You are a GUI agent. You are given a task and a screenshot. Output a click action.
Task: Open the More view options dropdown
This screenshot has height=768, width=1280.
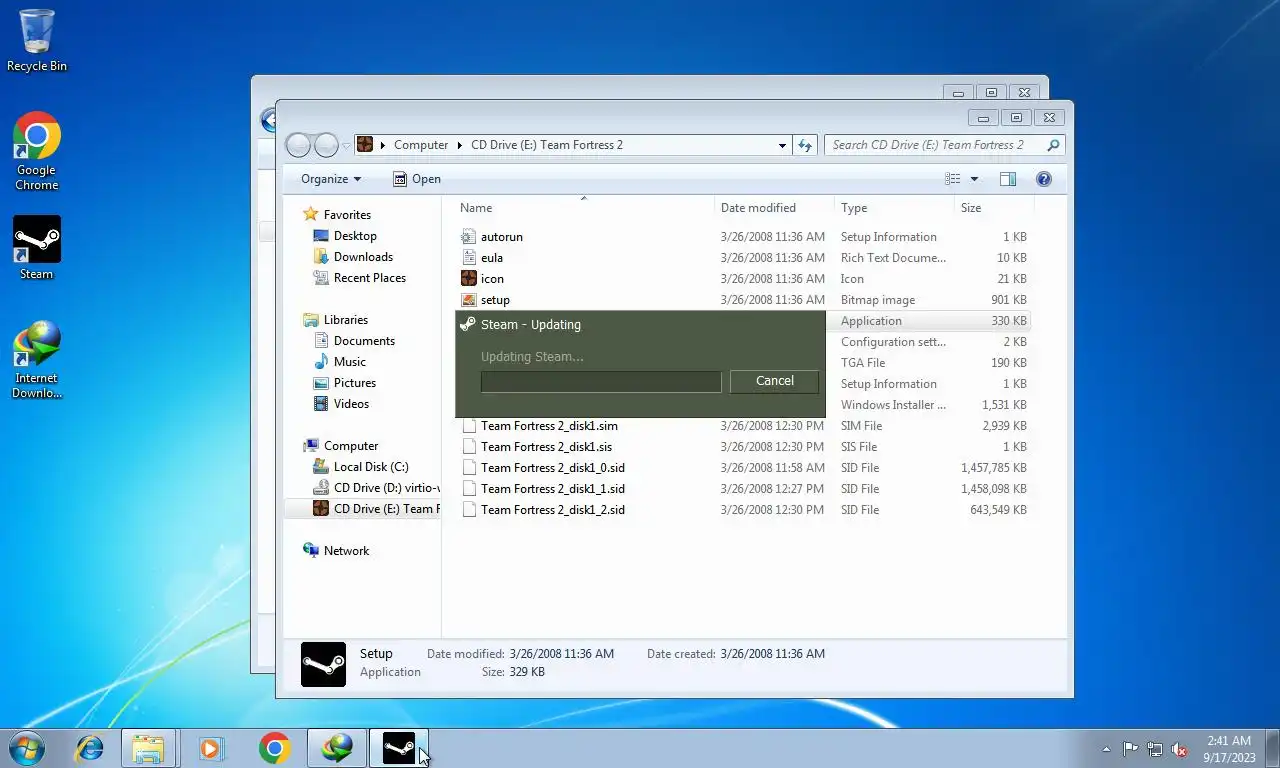tap(974, 179)
